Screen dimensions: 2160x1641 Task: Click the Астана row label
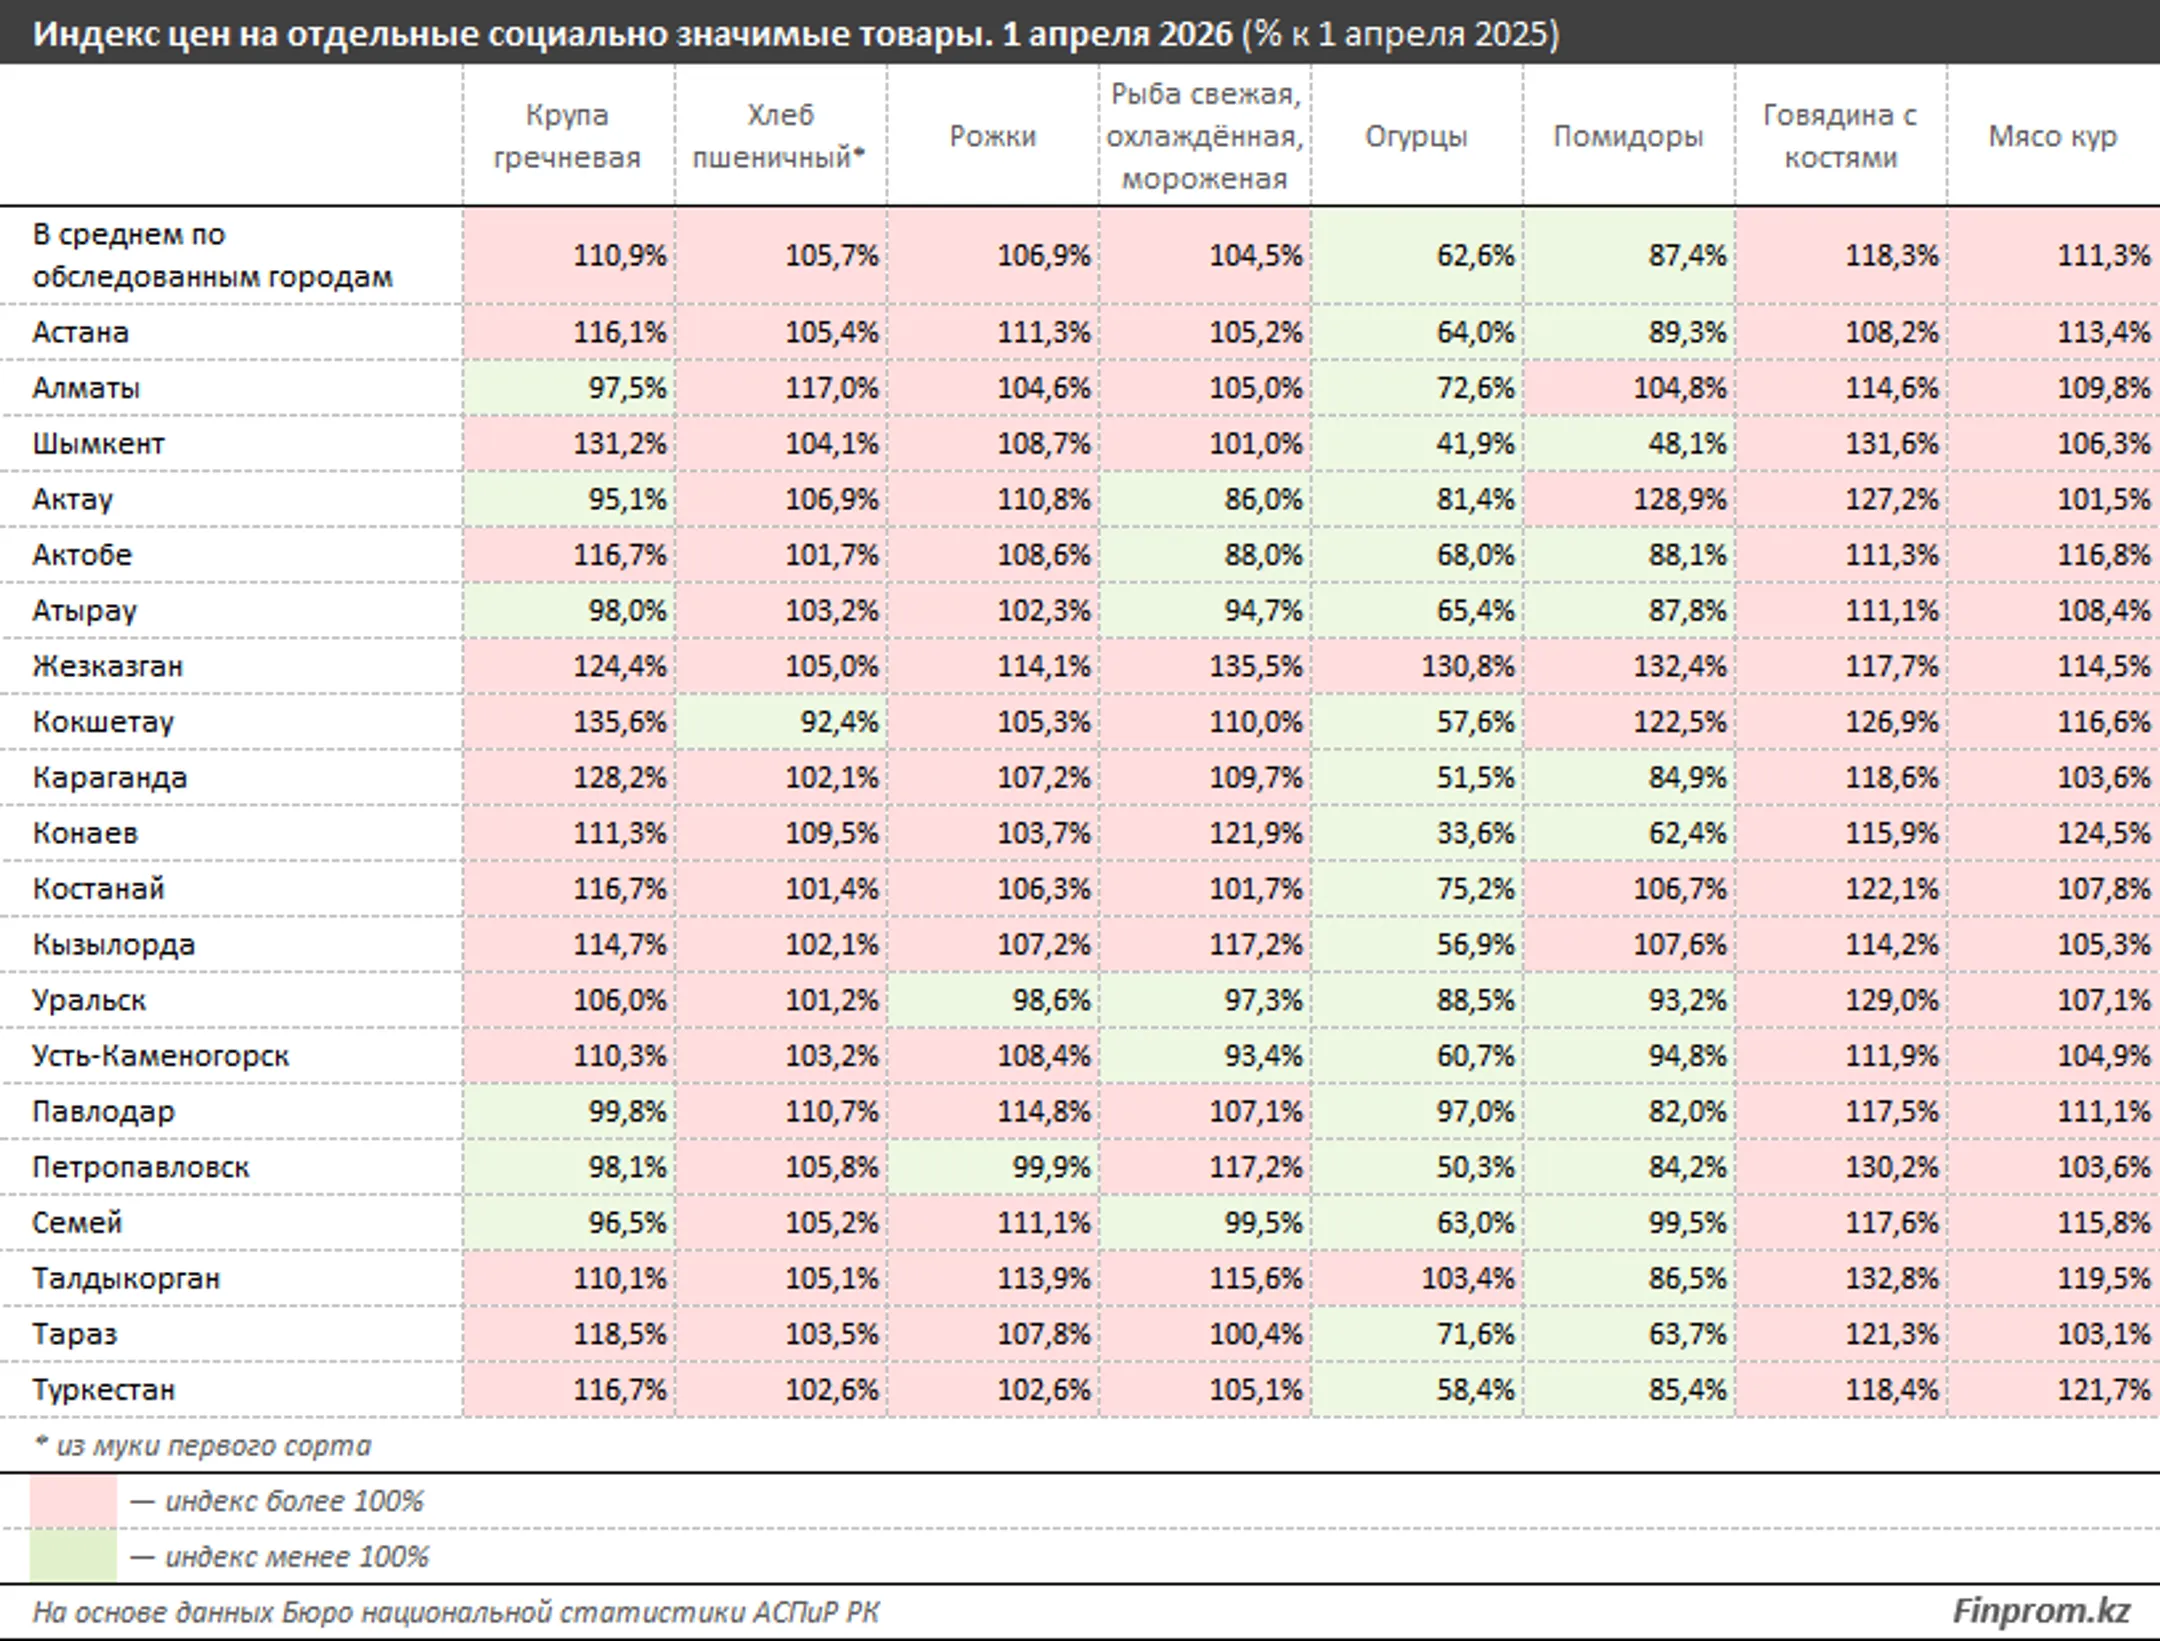click(x=80, y=332)
